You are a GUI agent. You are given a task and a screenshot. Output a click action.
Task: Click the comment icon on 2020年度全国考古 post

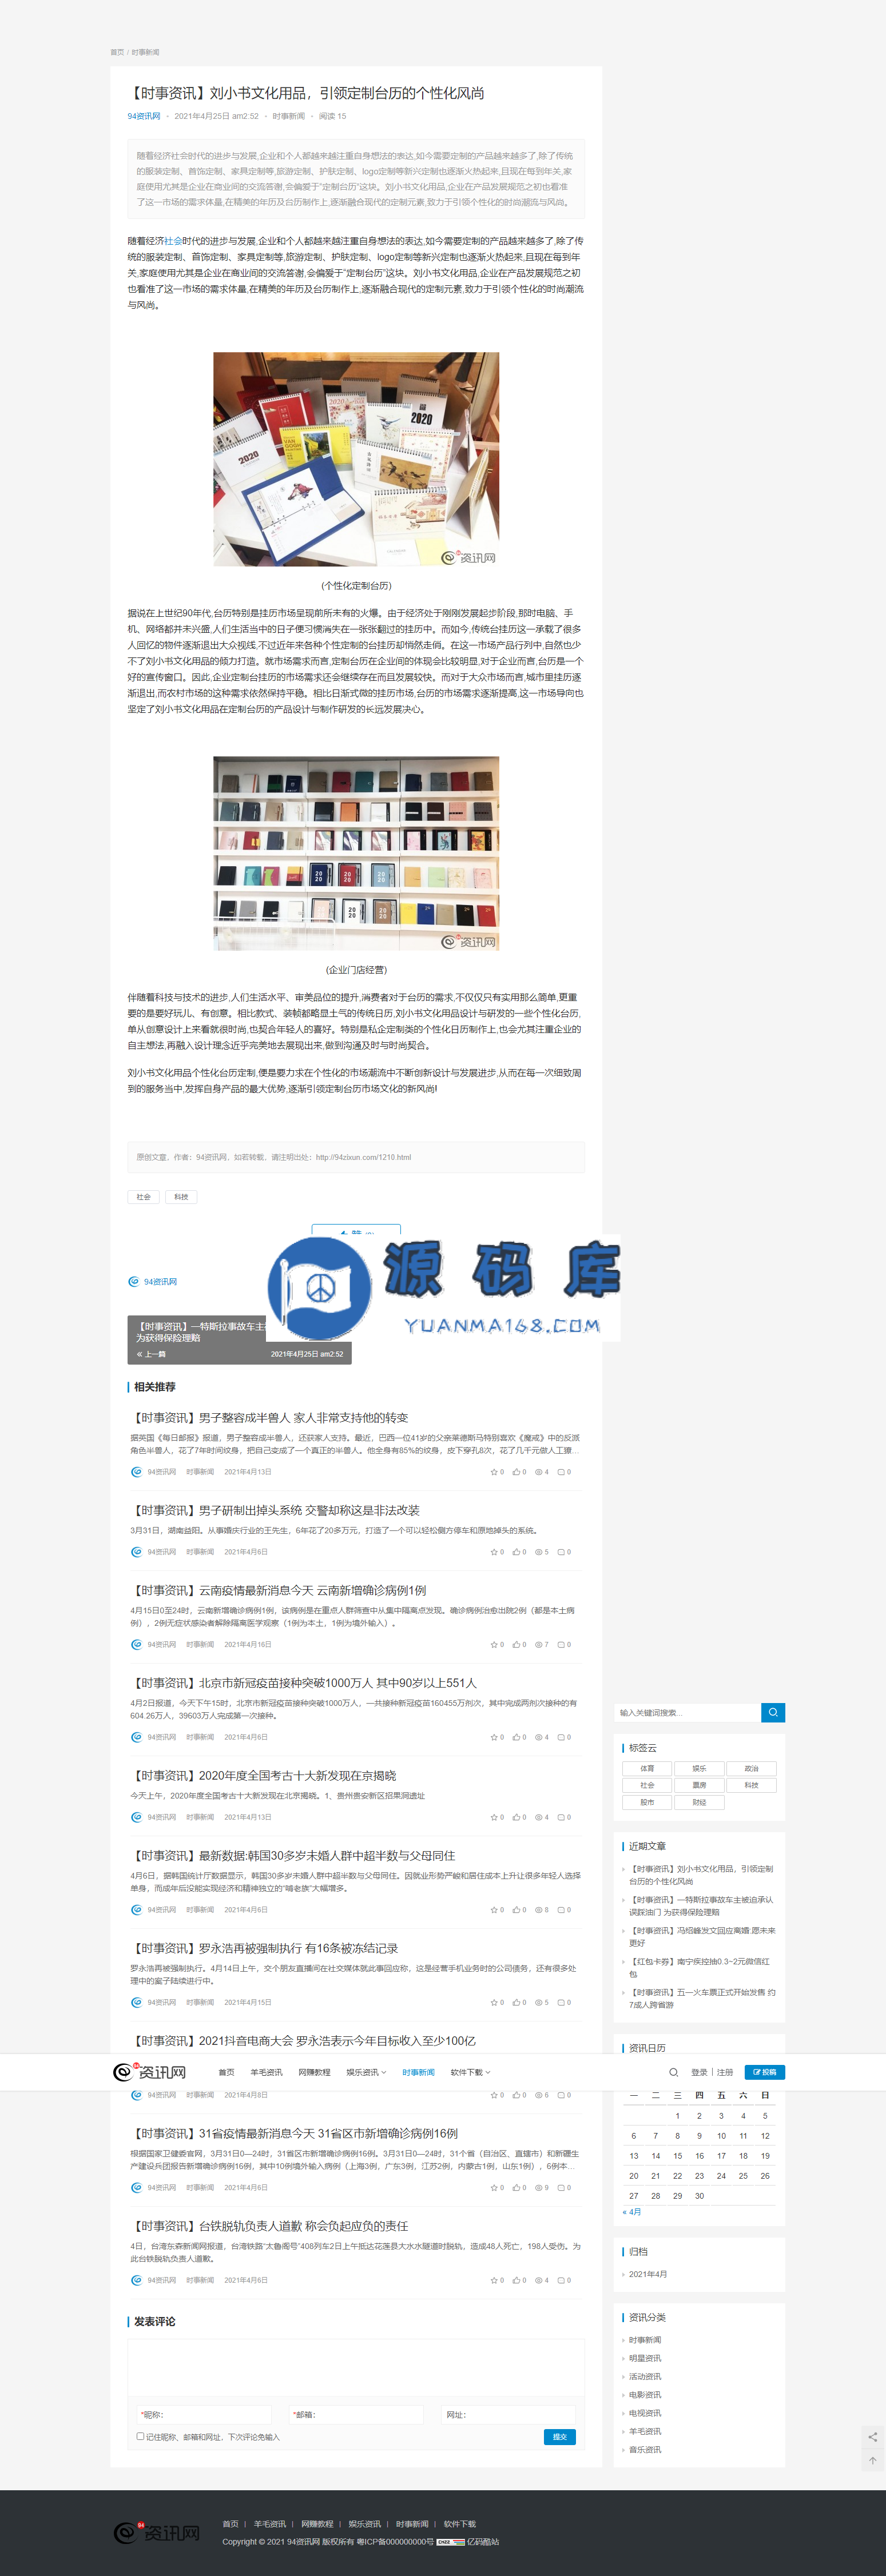pos(561,1817)
